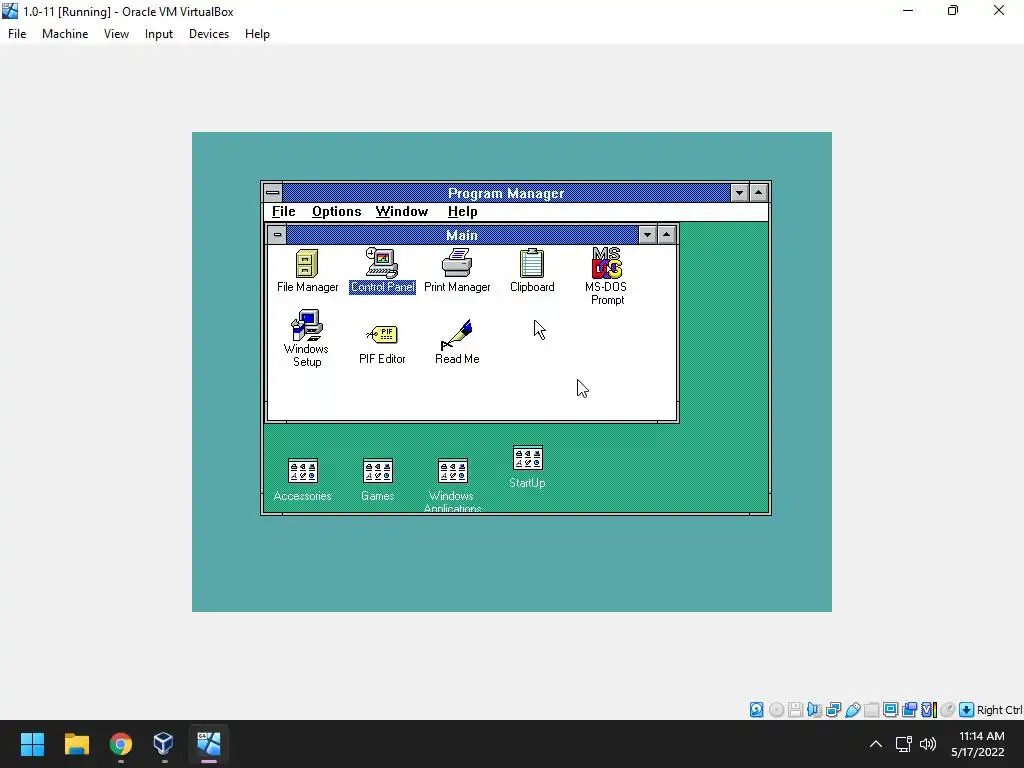
Task: Select the Clipboard icon
Action: tap(532, 270)
